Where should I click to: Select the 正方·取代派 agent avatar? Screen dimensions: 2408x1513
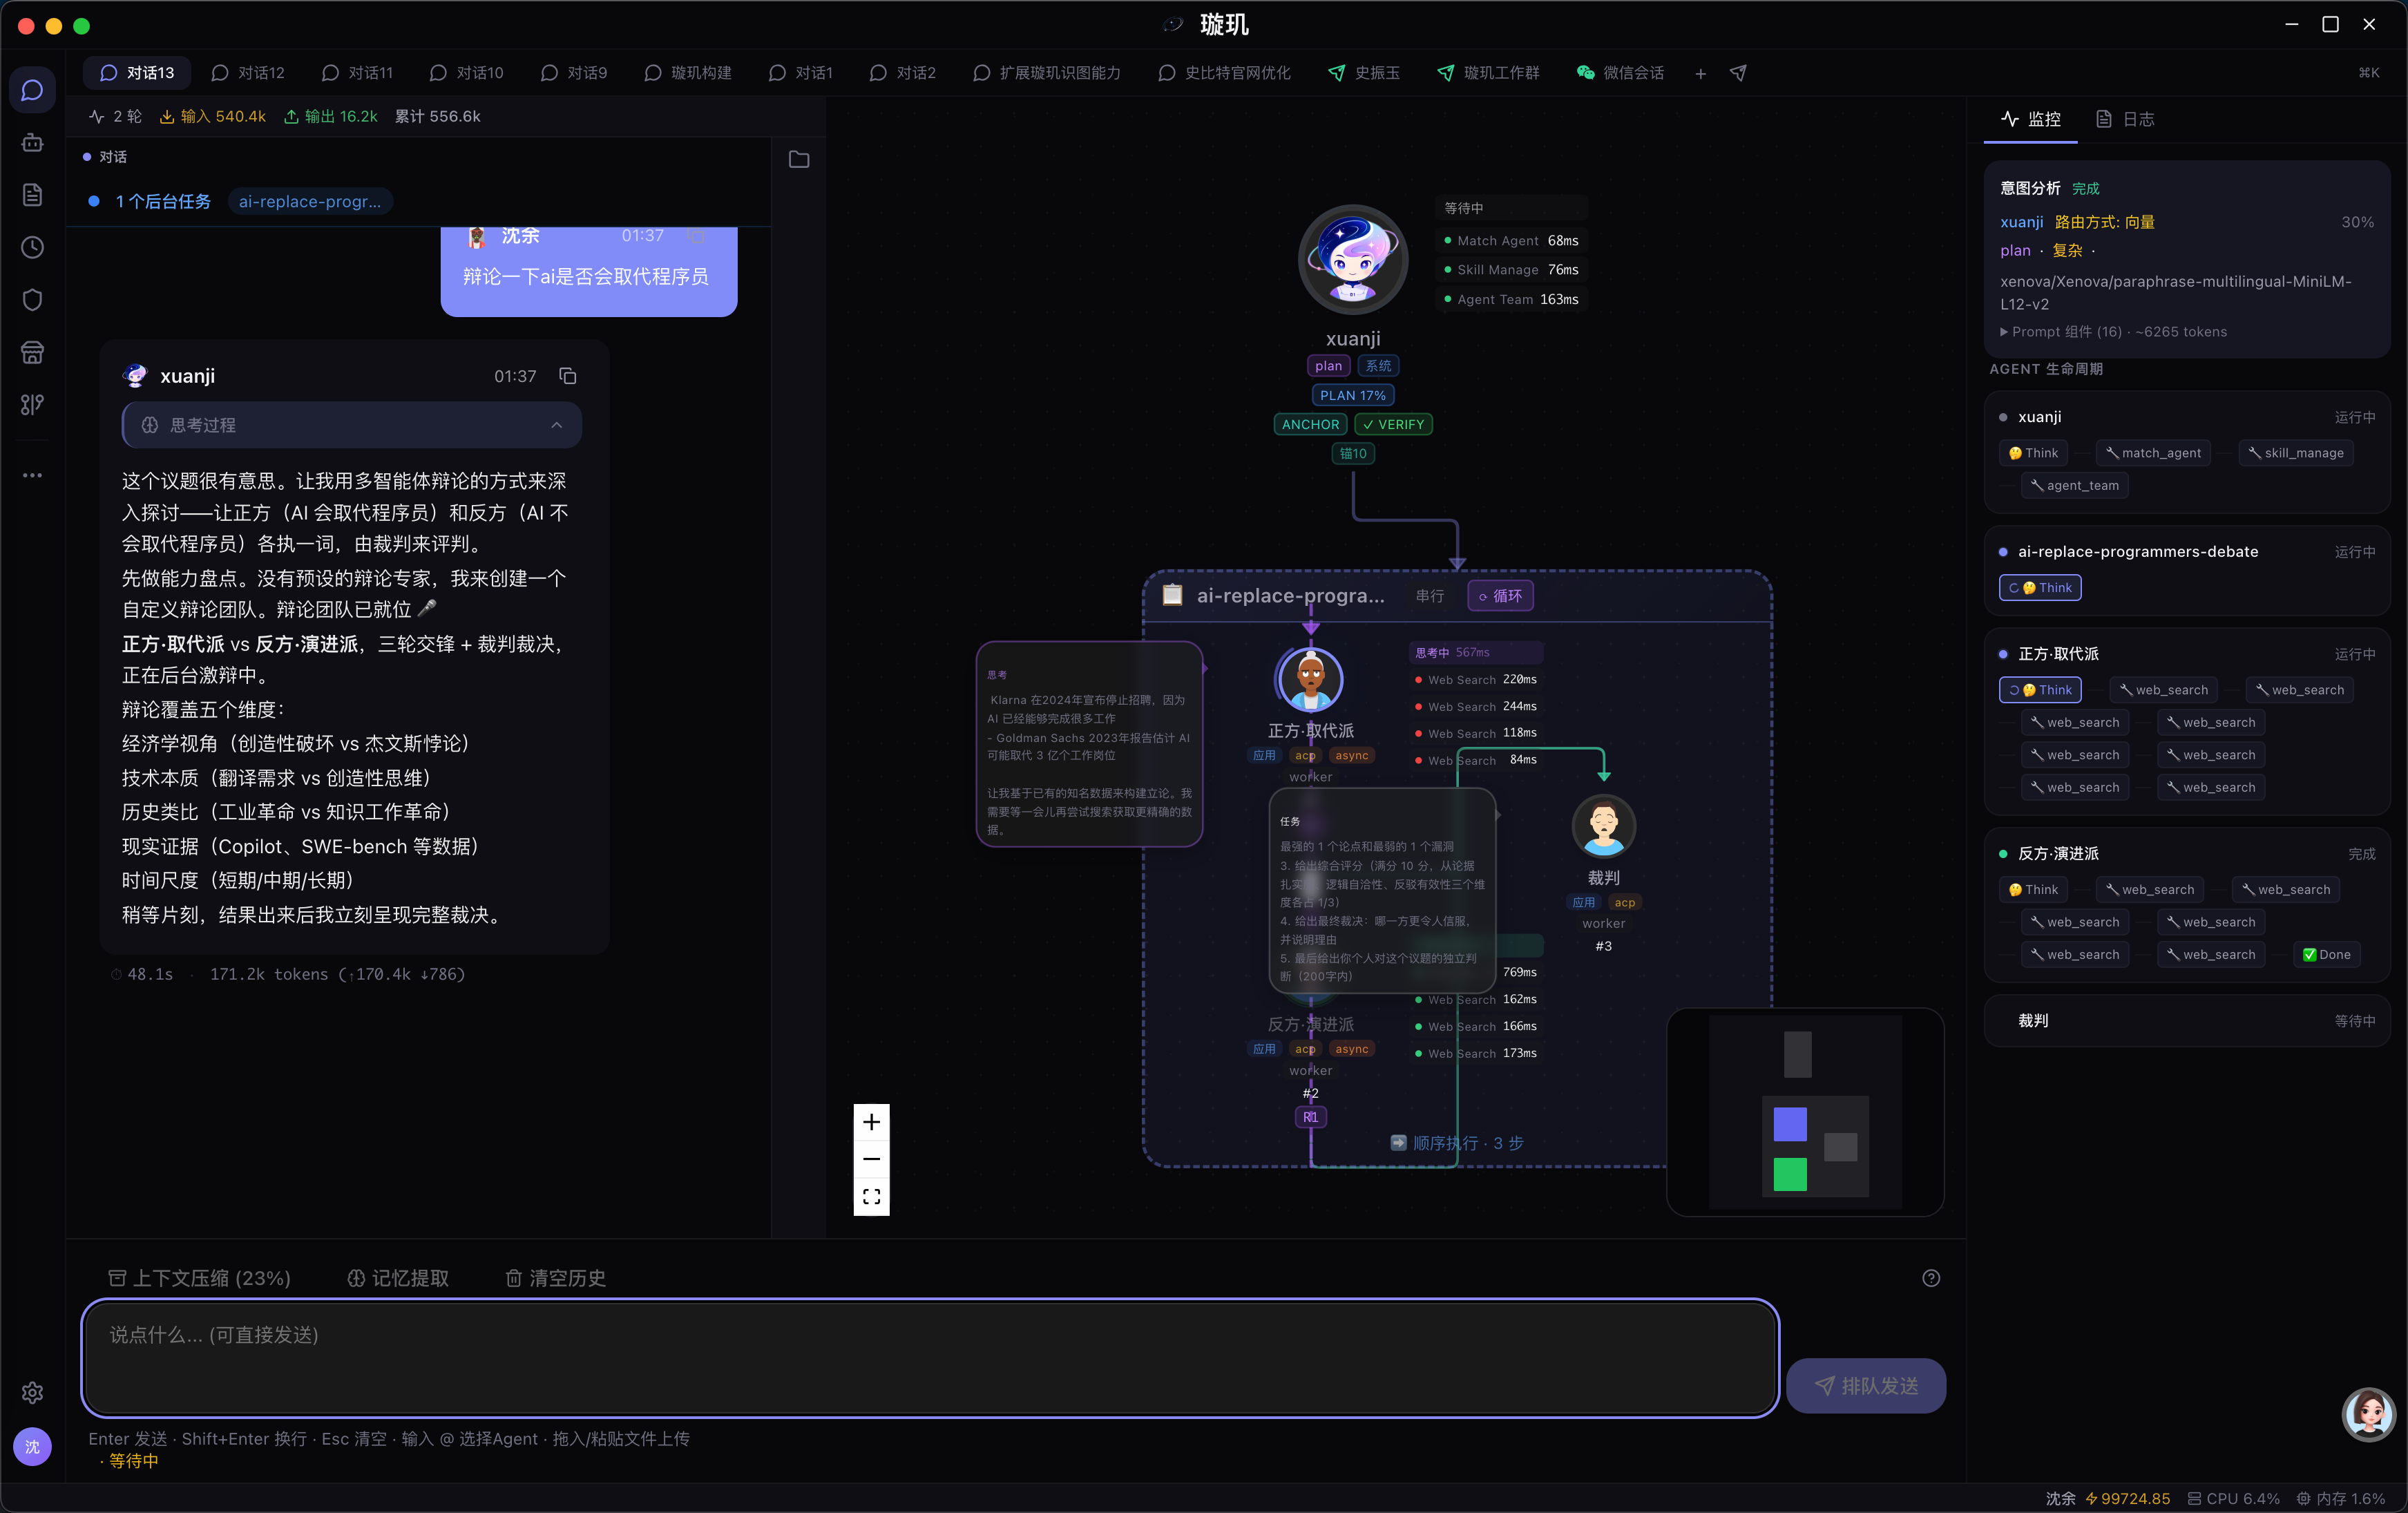1310,680
